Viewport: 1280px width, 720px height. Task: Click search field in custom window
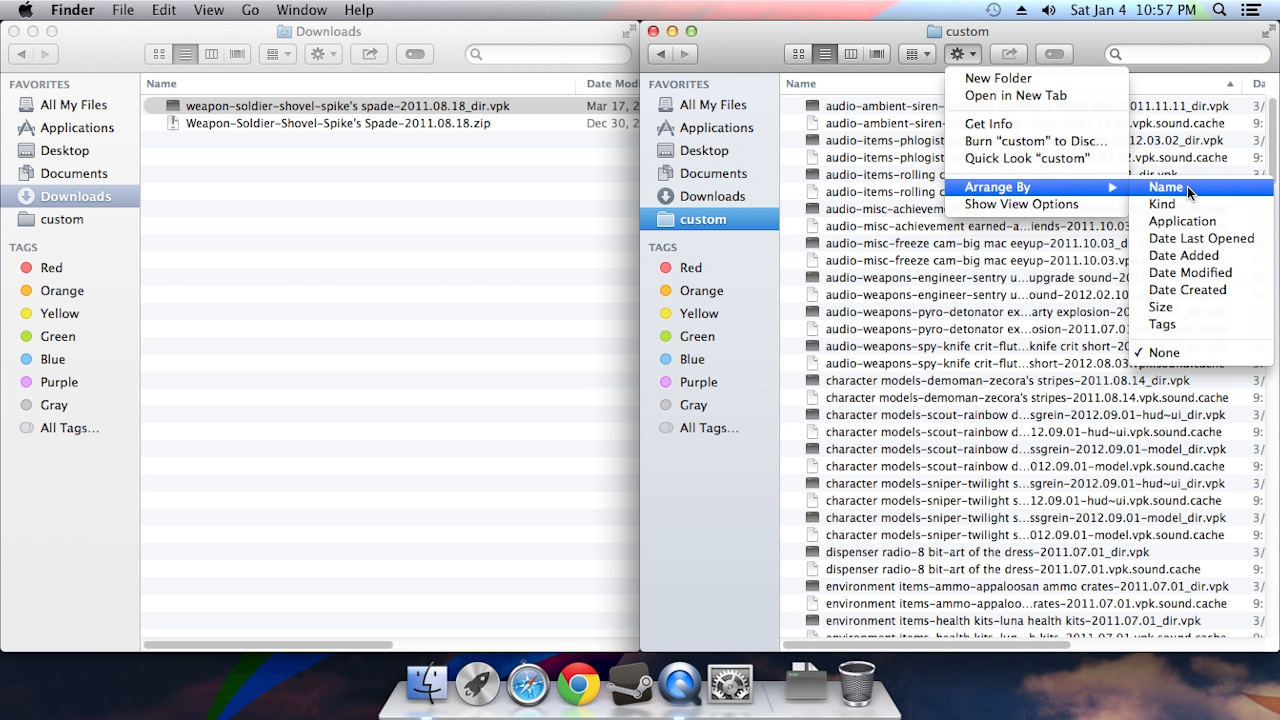coord(1186,54)
